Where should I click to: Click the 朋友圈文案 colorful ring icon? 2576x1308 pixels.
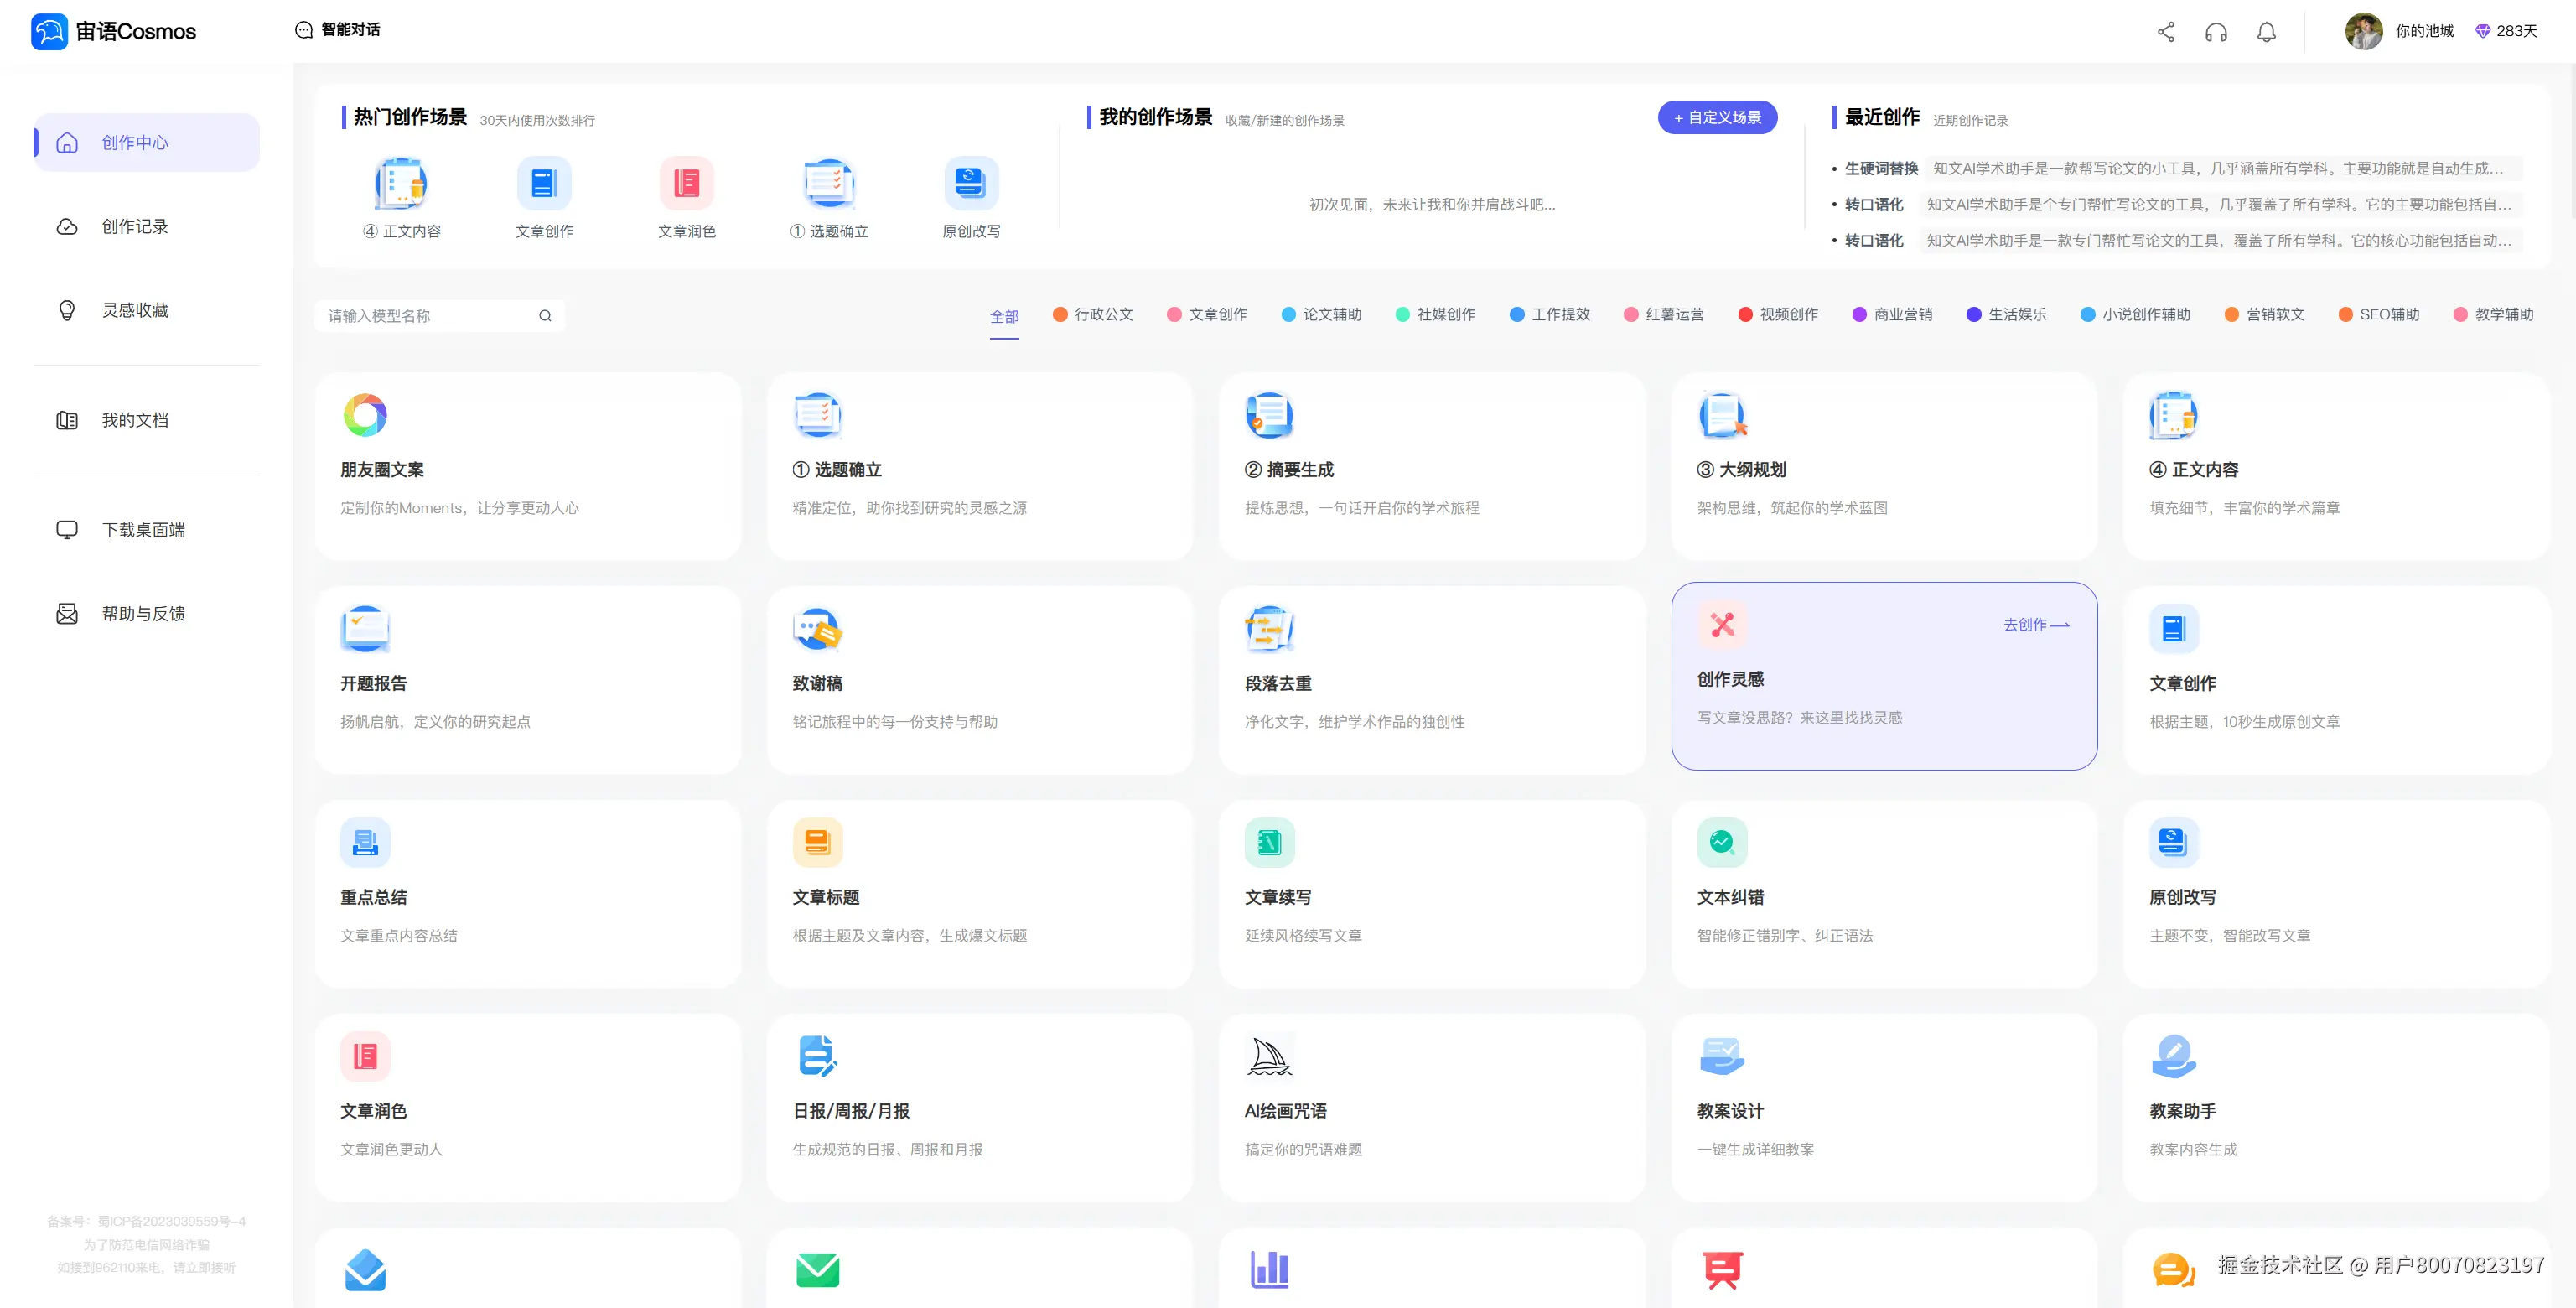point(365,415)
